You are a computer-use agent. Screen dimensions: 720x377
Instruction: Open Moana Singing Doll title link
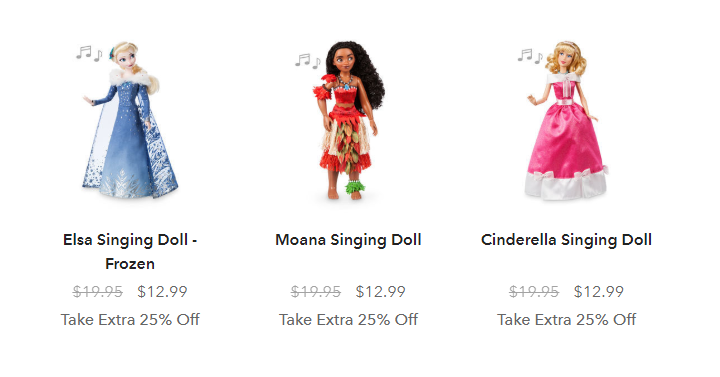tap(349, 240)
